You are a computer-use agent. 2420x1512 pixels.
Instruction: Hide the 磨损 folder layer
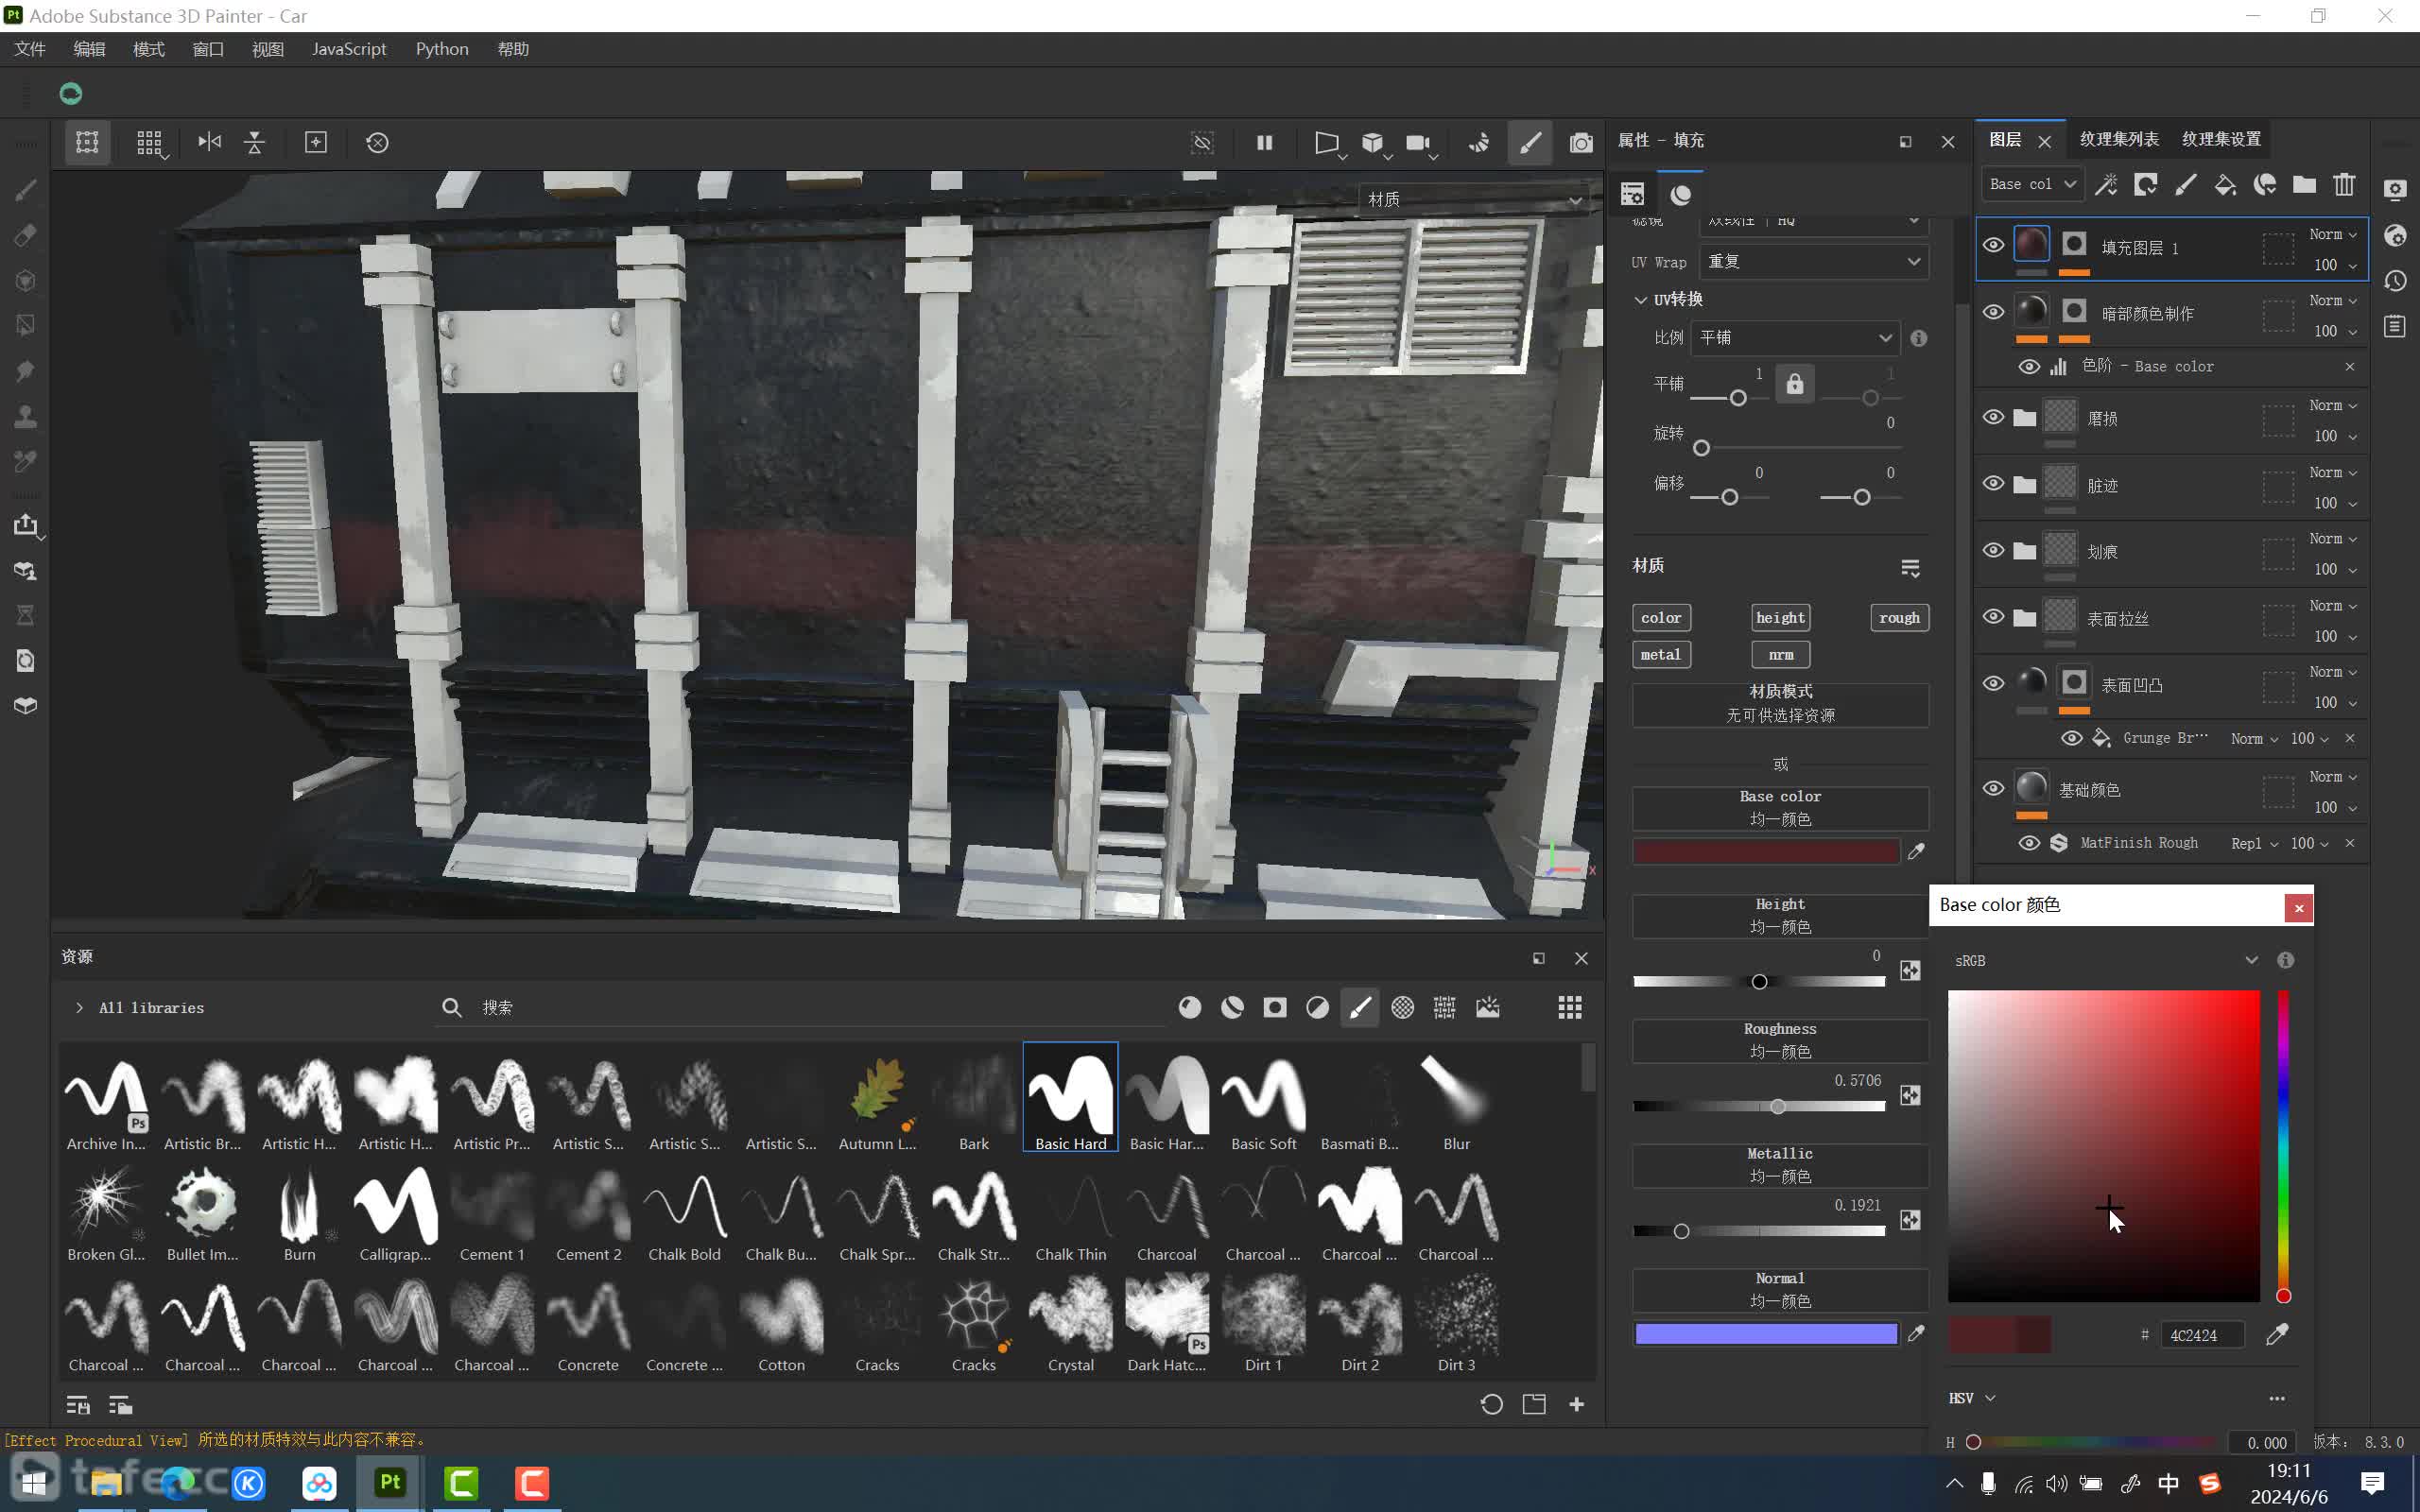pyautogui.click(x=1993, y=417)
